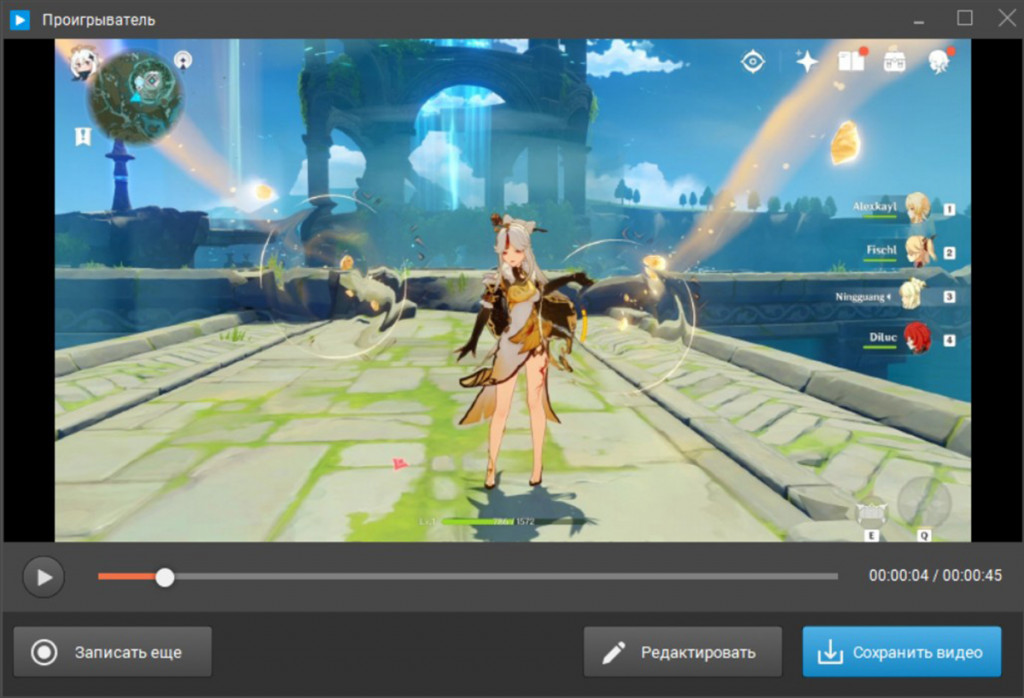This screenshot has height=698, width=1024.
Task: Click the play button in player controls
Action: point(43,577)
